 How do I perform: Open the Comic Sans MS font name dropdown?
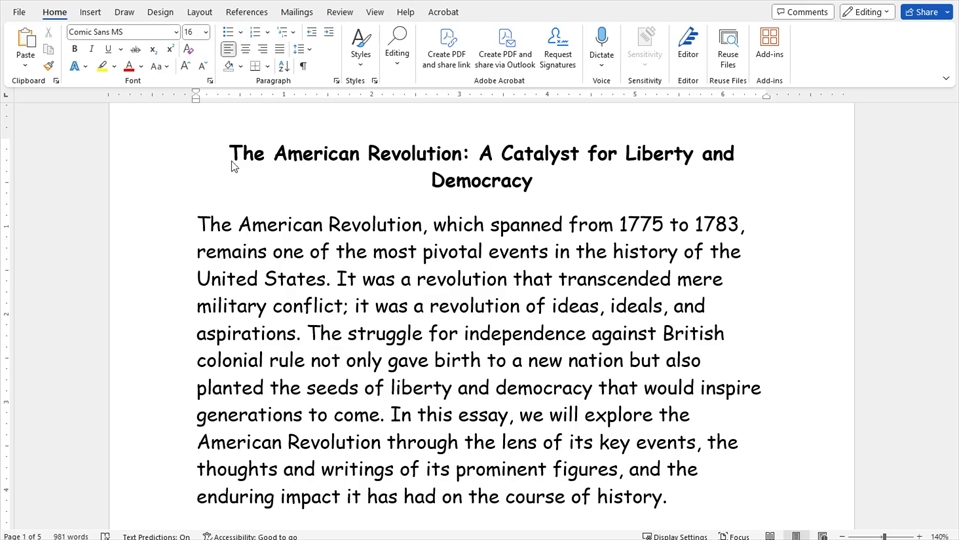176,32
